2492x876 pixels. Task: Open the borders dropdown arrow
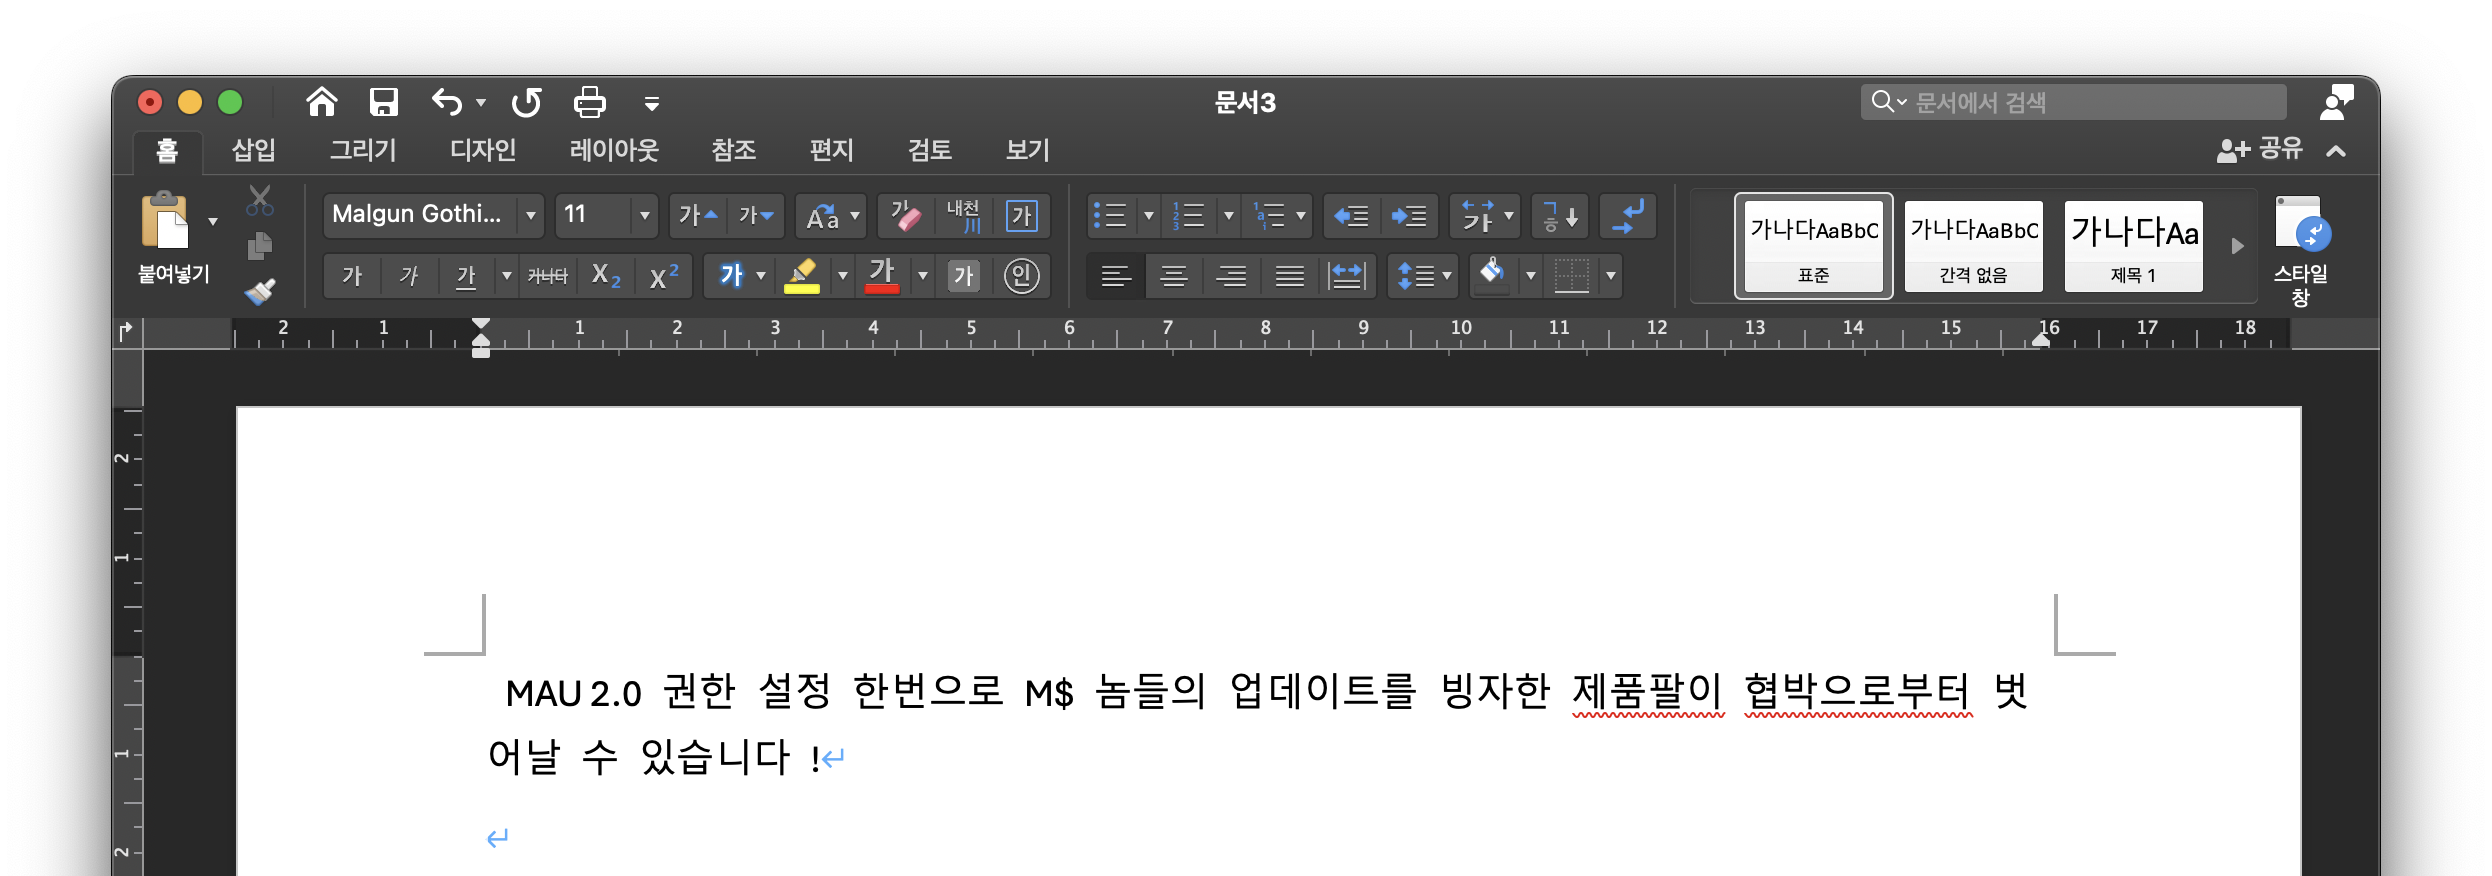pyautogui.click(x=1611, y=275)
